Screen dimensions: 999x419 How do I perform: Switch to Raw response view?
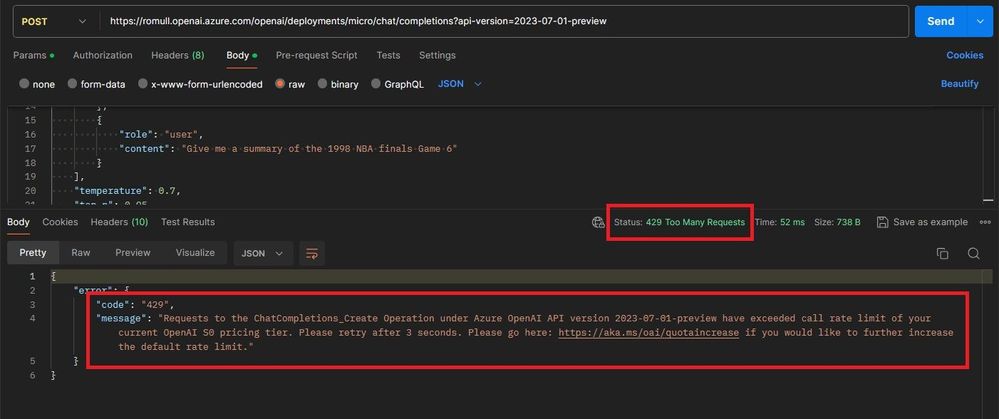pos(81,253)
